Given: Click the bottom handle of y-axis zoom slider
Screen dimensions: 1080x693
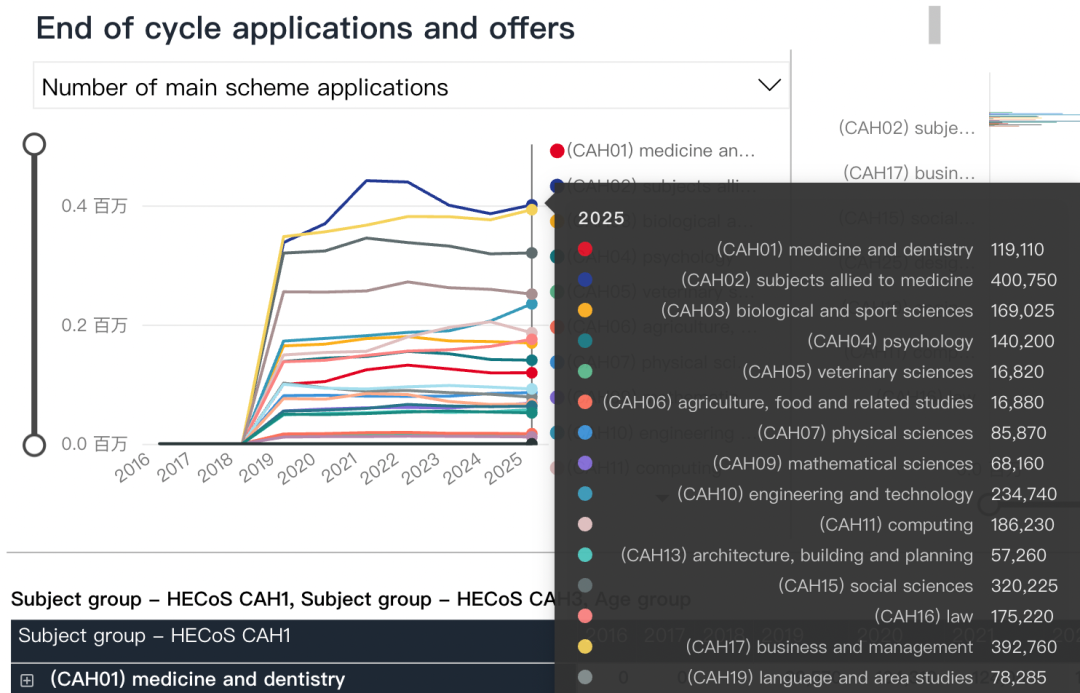Looking at the screenshot, I should 34,444.
